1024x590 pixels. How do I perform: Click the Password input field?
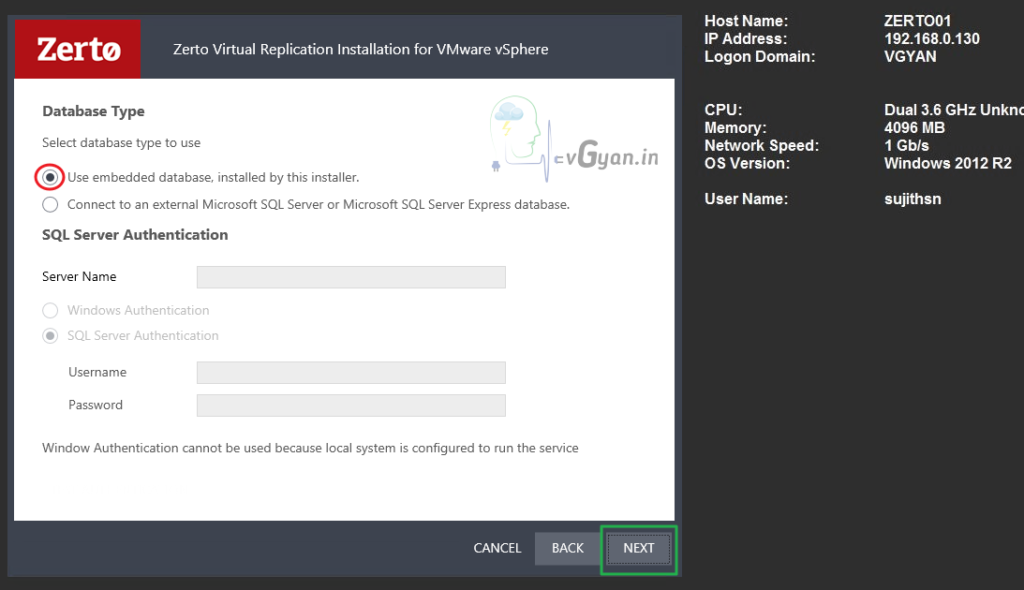click(x=351, y=405)
